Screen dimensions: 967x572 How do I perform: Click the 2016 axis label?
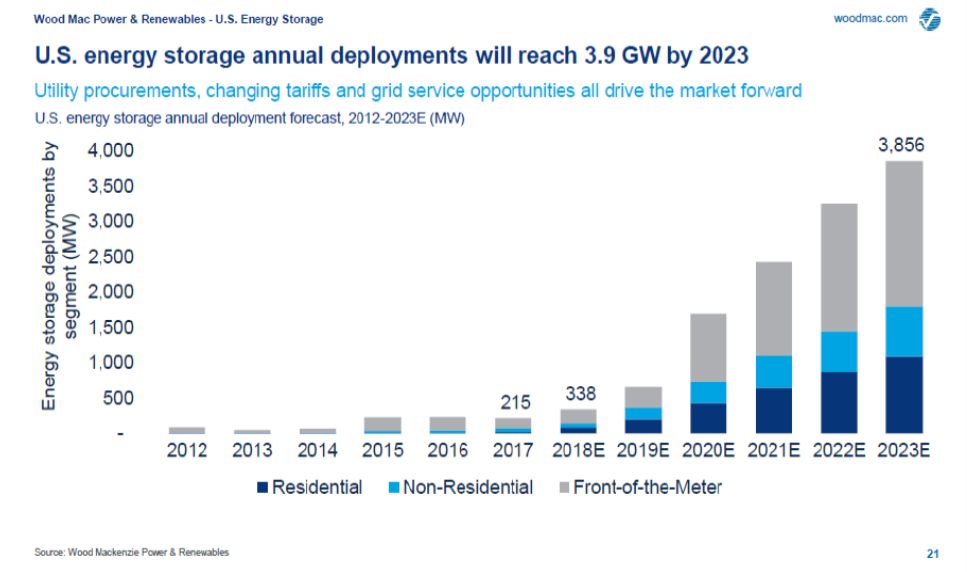click(x=448, y=450)
